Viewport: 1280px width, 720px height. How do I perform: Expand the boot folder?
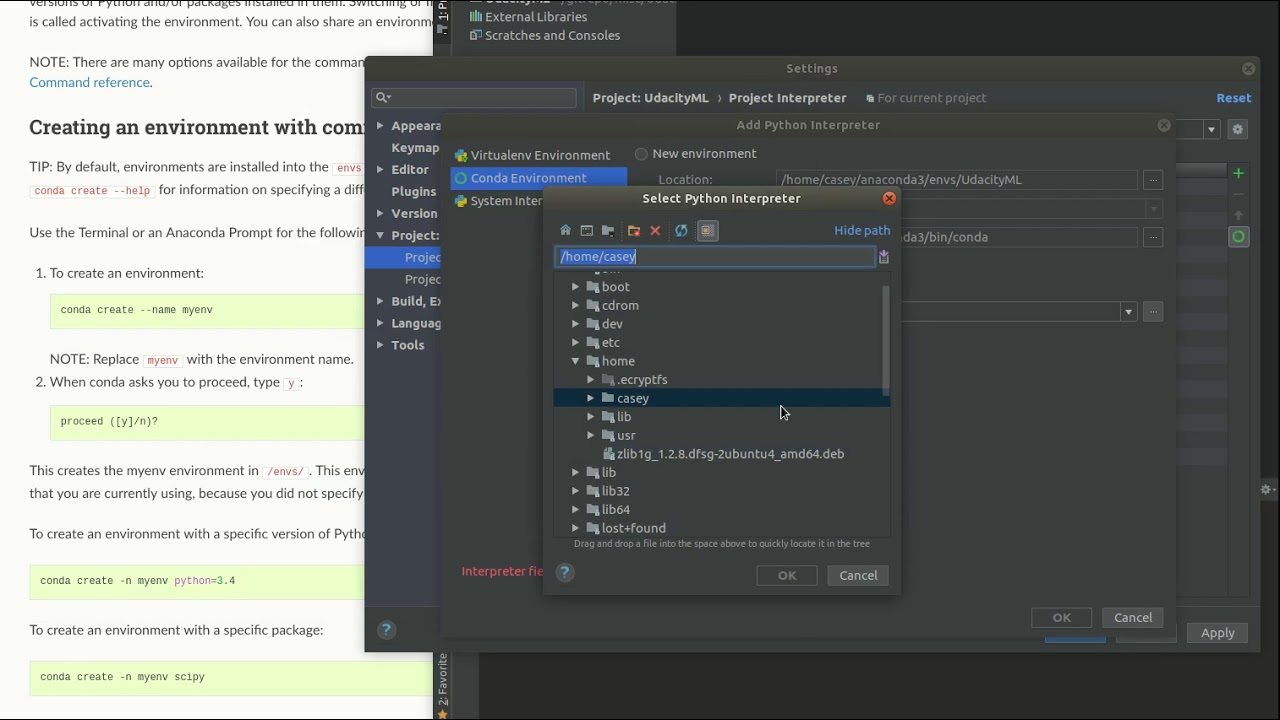(x=575, y=287)
